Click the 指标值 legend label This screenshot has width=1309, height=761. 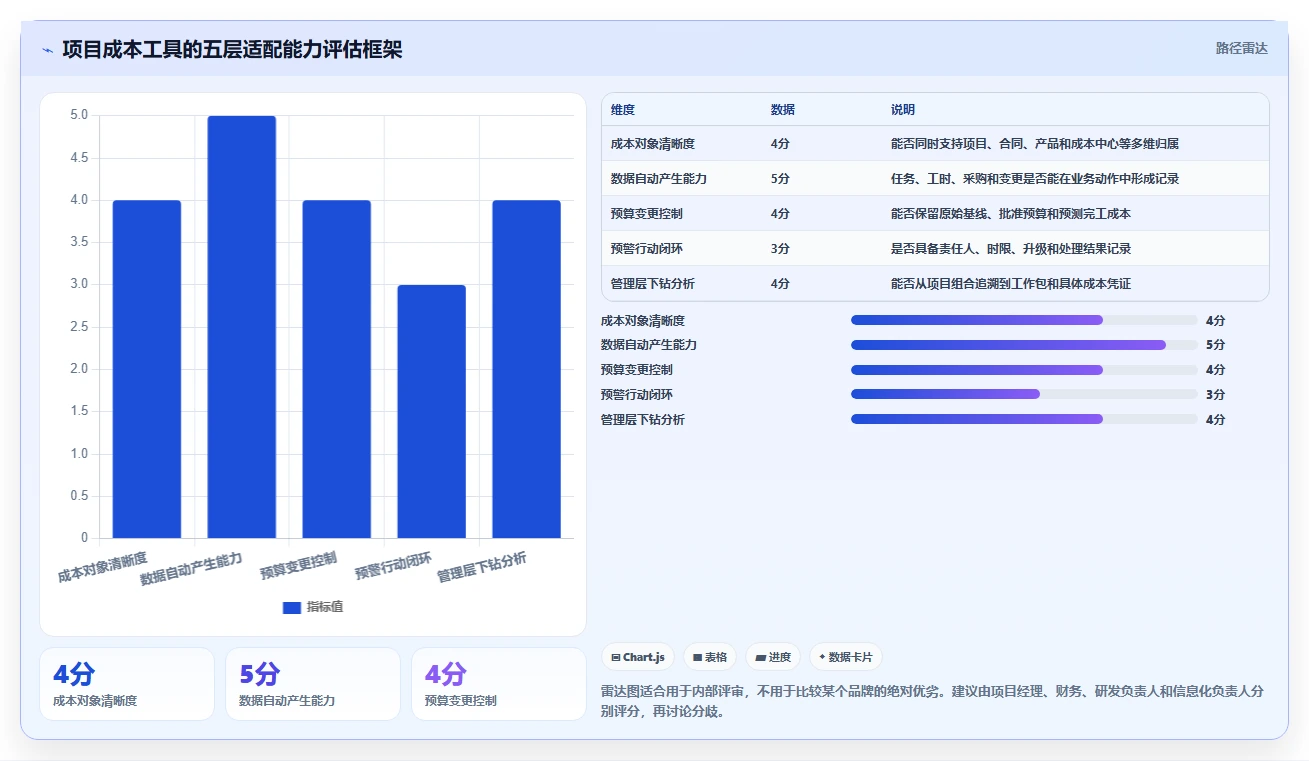point(325,607)
